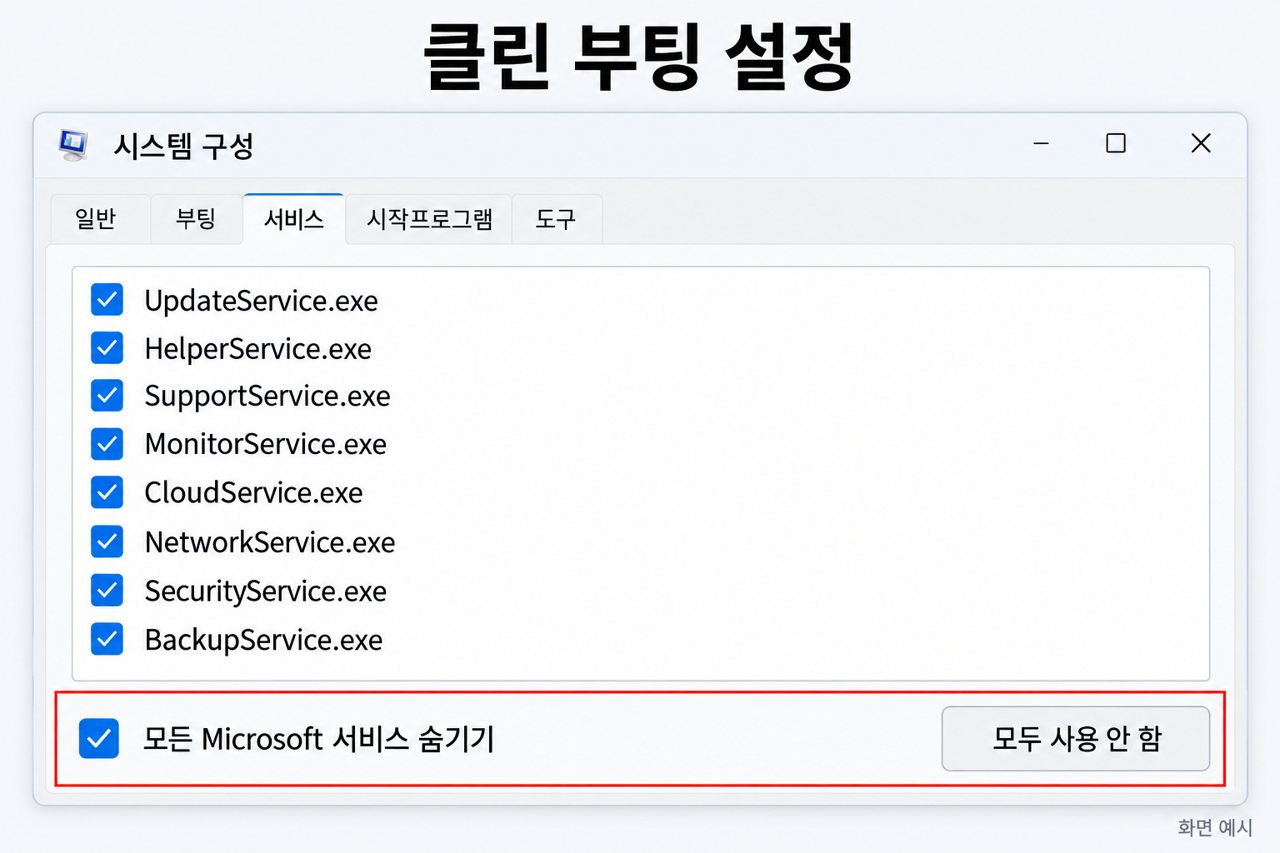Toggle the CloudService.exe checkbox

click(x=107, y=492)
